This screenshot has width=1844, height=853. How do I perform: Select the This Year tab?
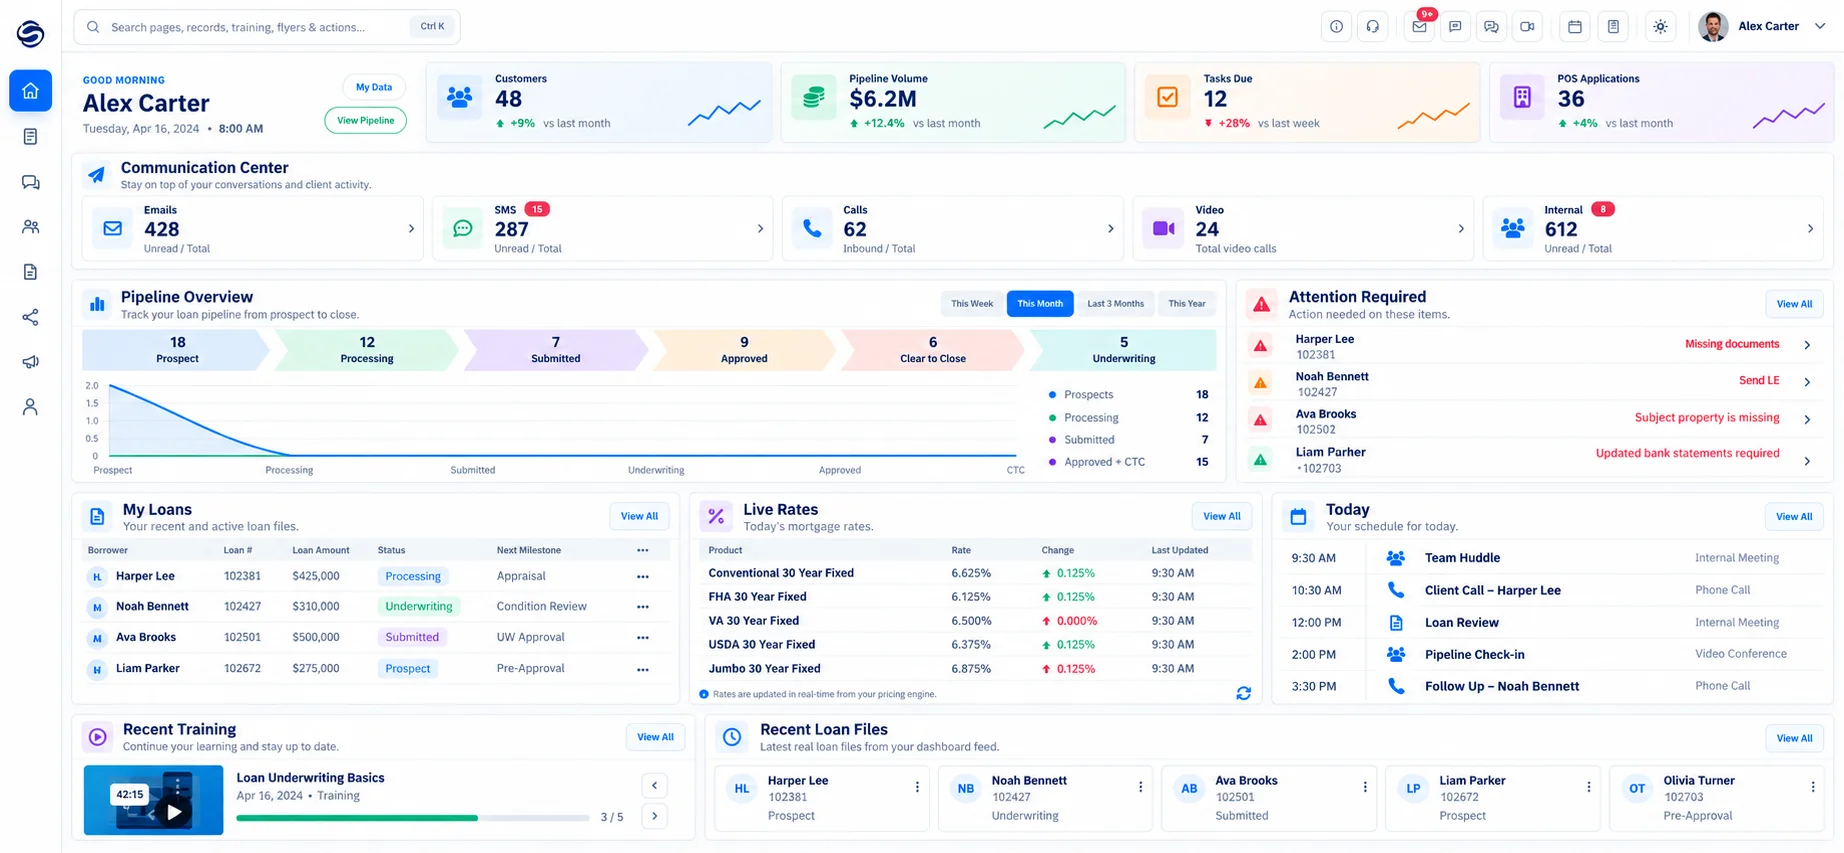click(x=1187, y=304)
